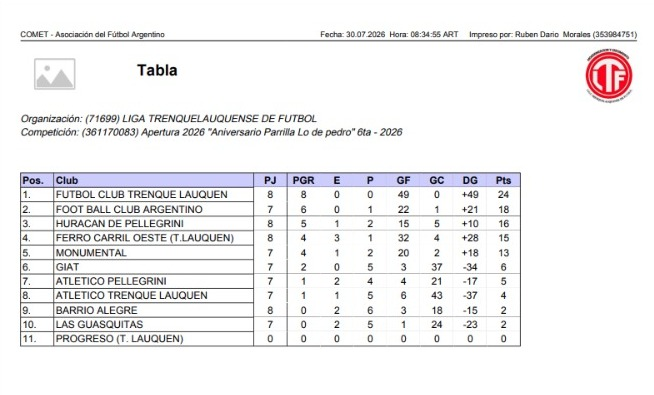654x395 pixels.
Task: Select FUTBOL CLUB TRENQUE LAUQUEN row
Action: coord(270,195)
